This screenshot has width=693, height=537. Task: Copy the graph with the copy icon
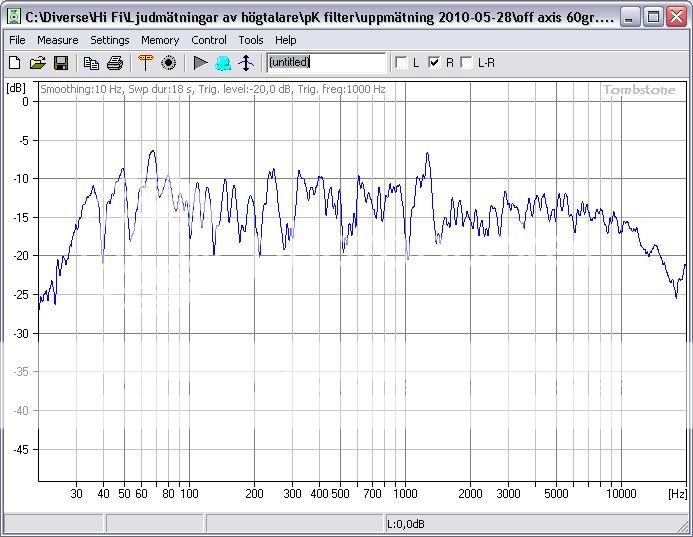coord(91,63)
